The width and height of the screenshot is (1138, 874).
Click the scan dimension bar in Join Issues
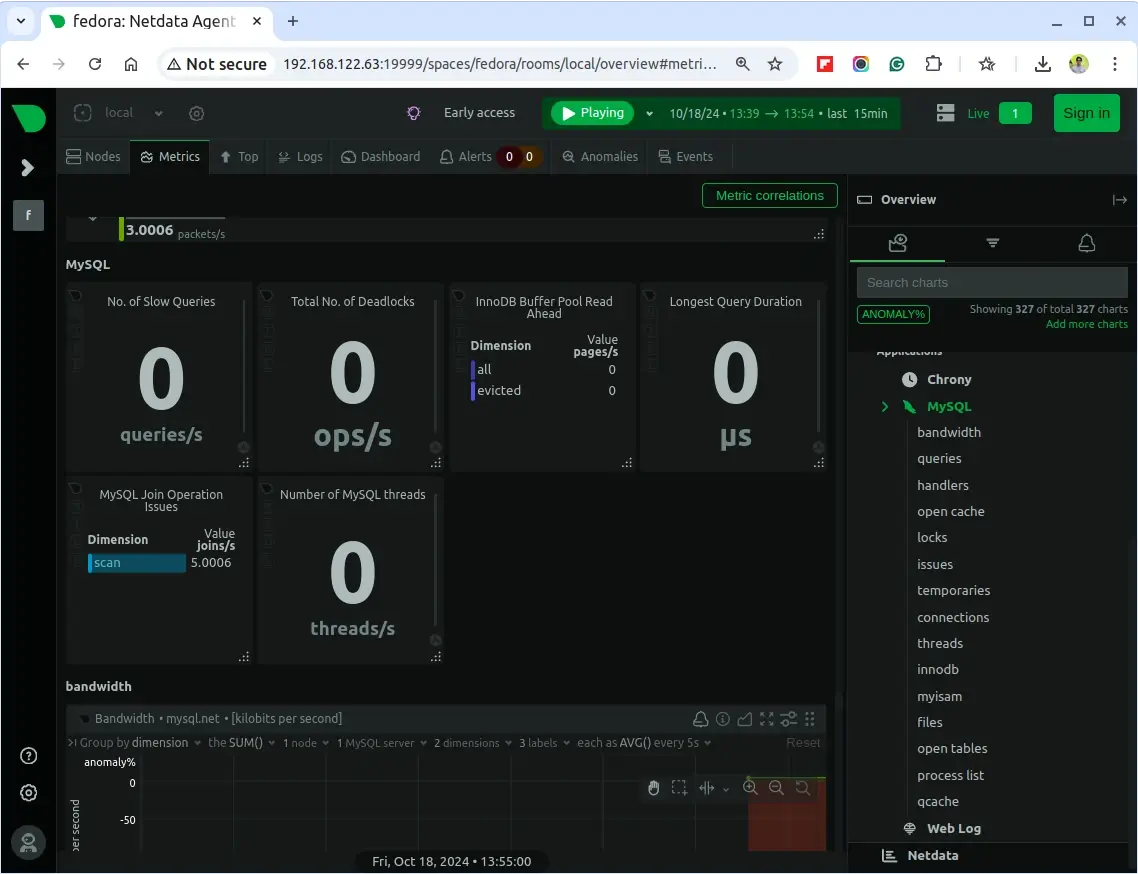coord(136,563)
